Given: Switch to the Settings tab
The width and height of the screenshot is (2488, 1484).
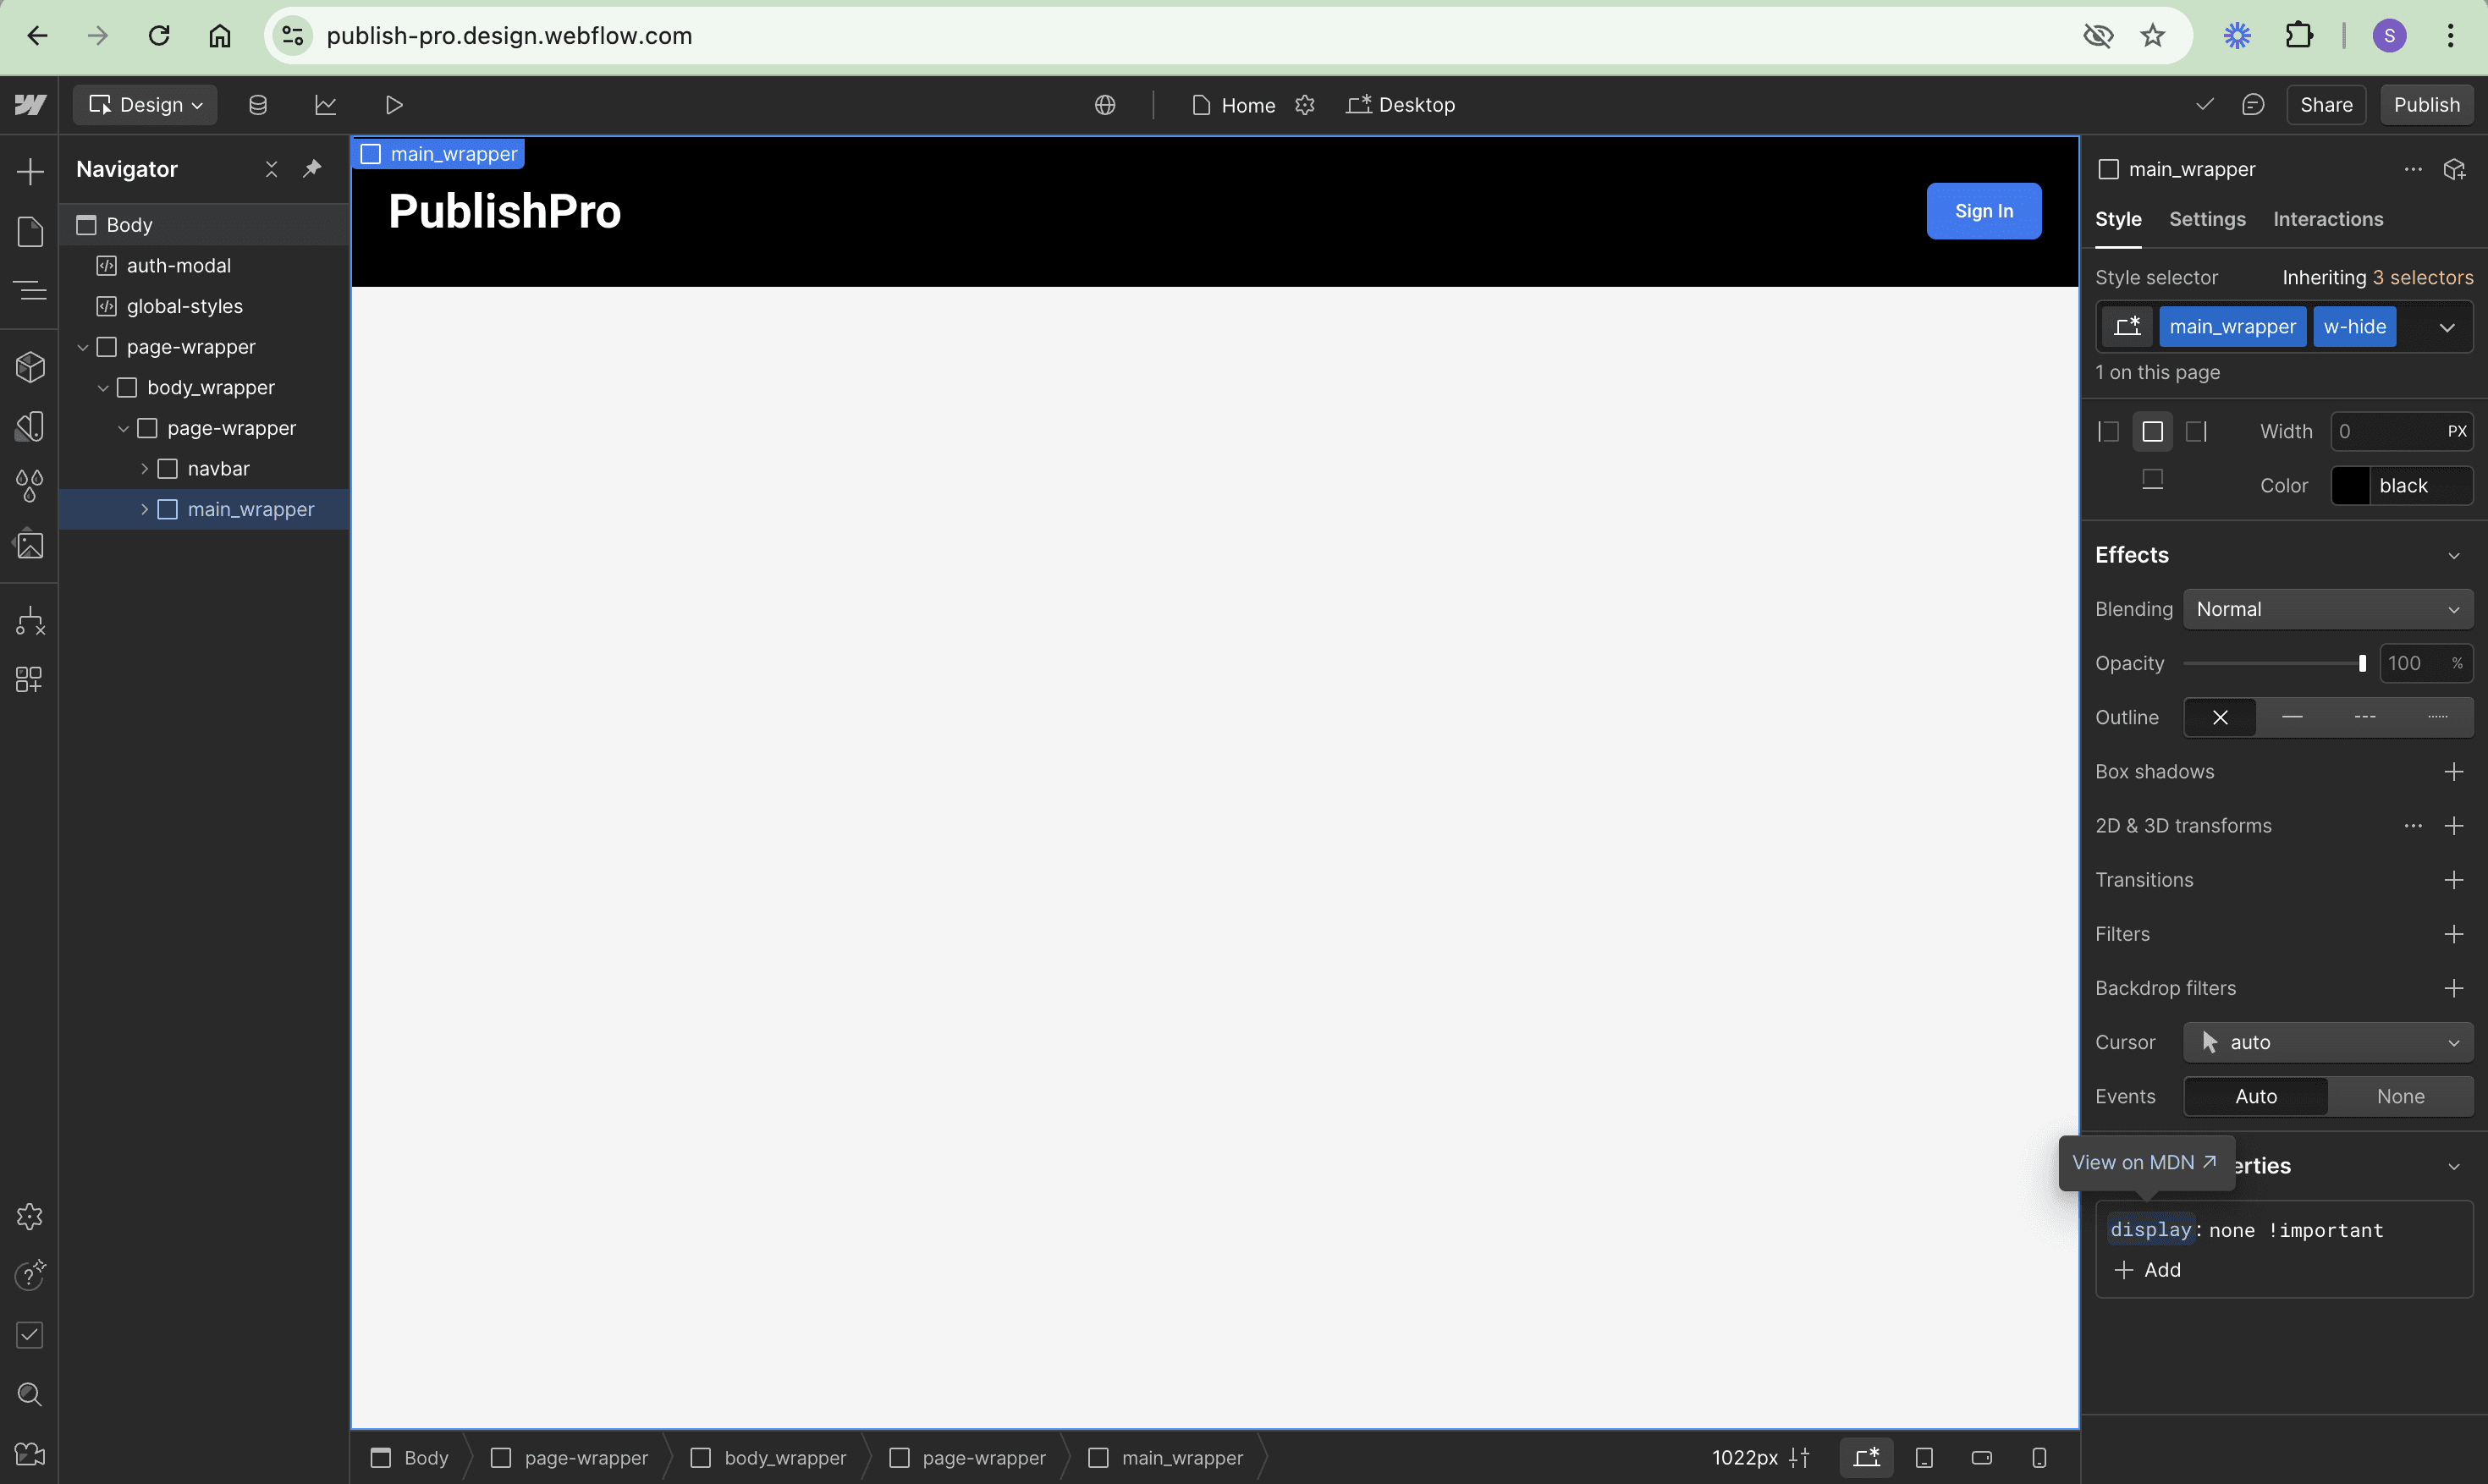Looking at the screenshot, I should 2207,219.
